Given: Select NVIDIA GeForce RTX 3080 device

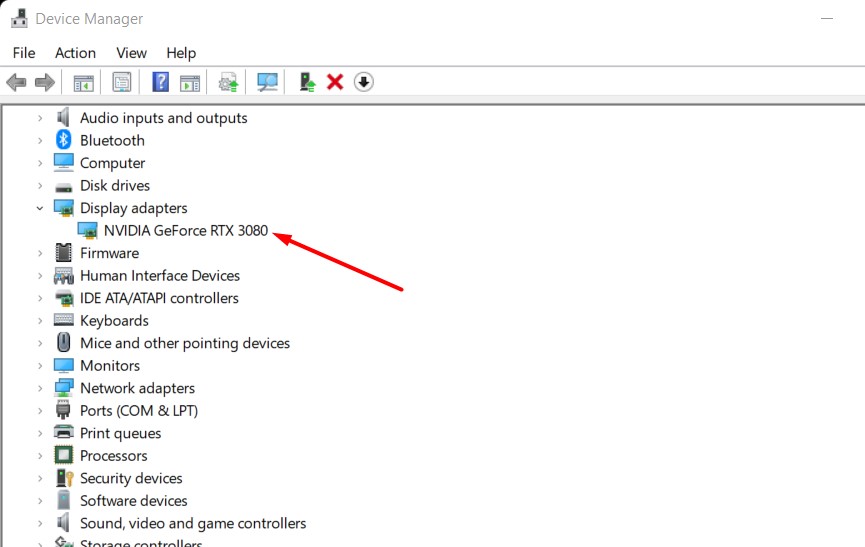Looking at the screenshot, I should pyautogui.click(x=185, y=231).
